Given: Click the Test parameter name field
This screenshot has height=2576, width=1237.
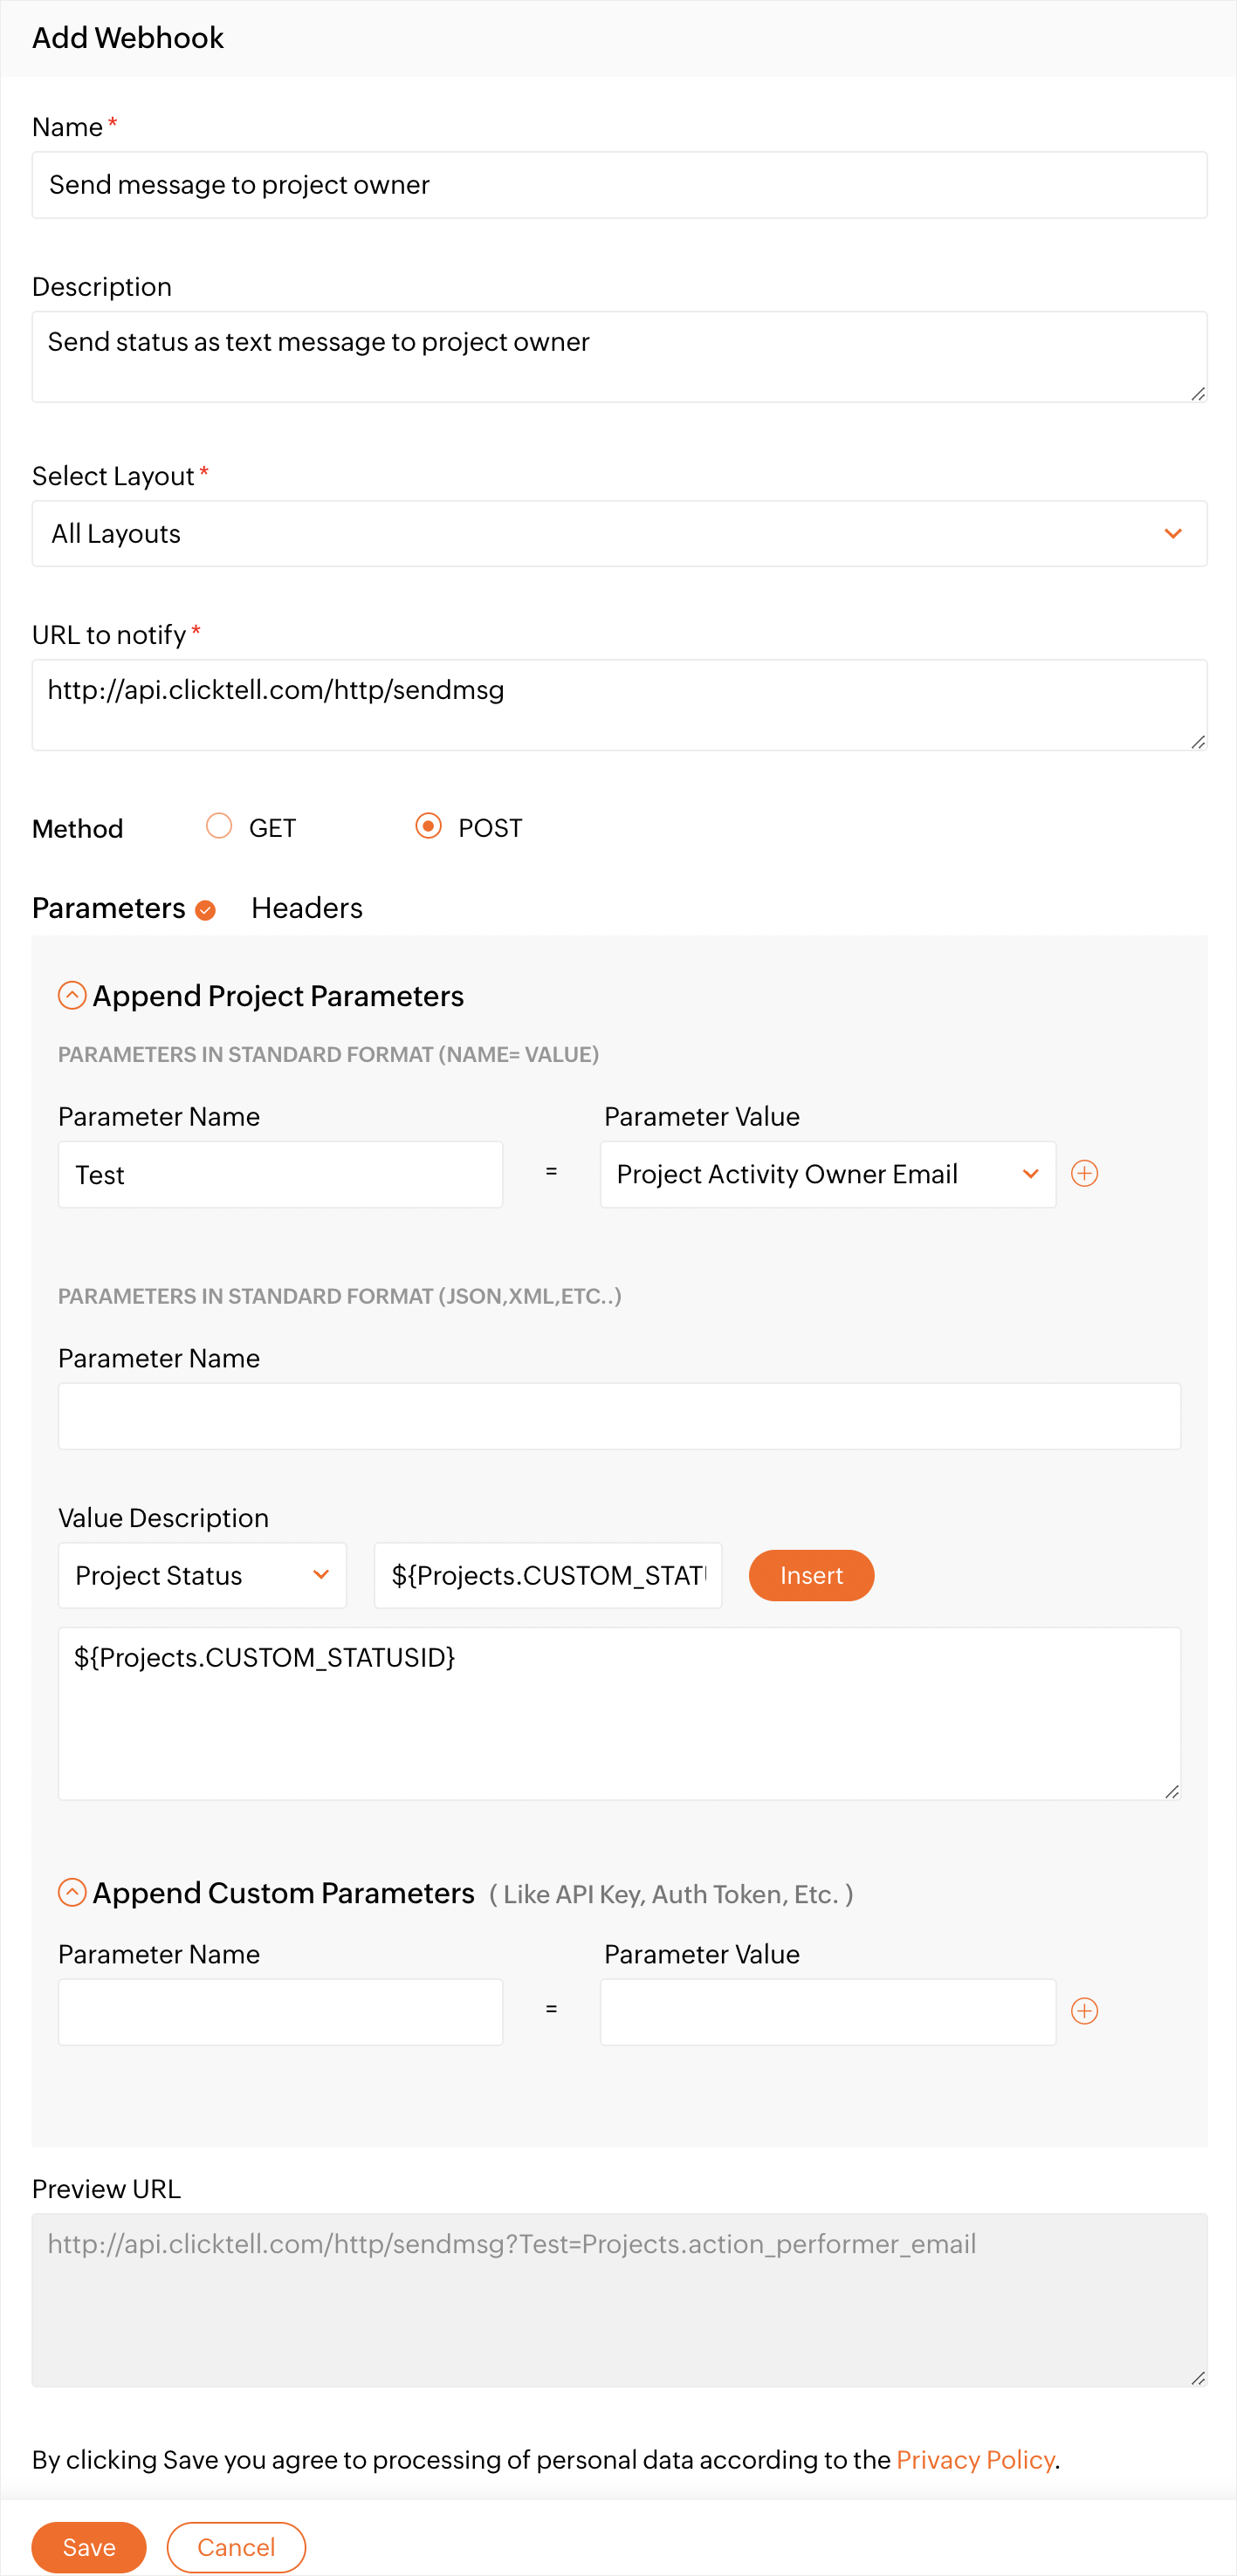Looking at the screenshot, I should (280, 1174).
